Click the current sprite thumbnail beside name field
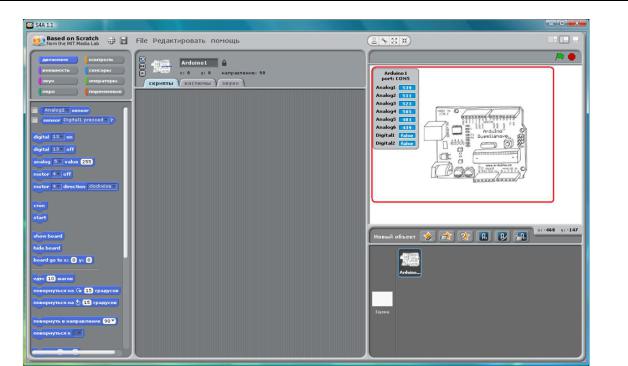628x366 pixels. coord(161,66)
